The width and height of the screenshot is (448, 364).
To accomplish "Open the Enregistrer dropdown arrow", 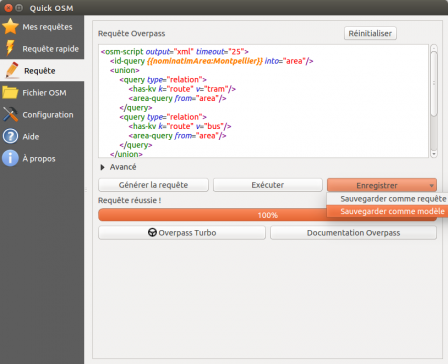I will [x=431, y=185].
